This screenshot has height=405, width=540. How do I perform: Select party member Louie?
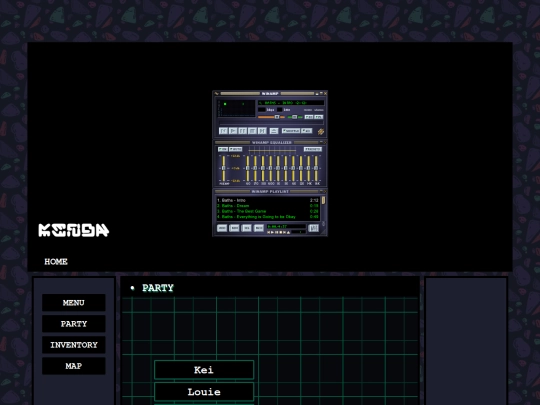pyautogui.click(x=204, y=392)
